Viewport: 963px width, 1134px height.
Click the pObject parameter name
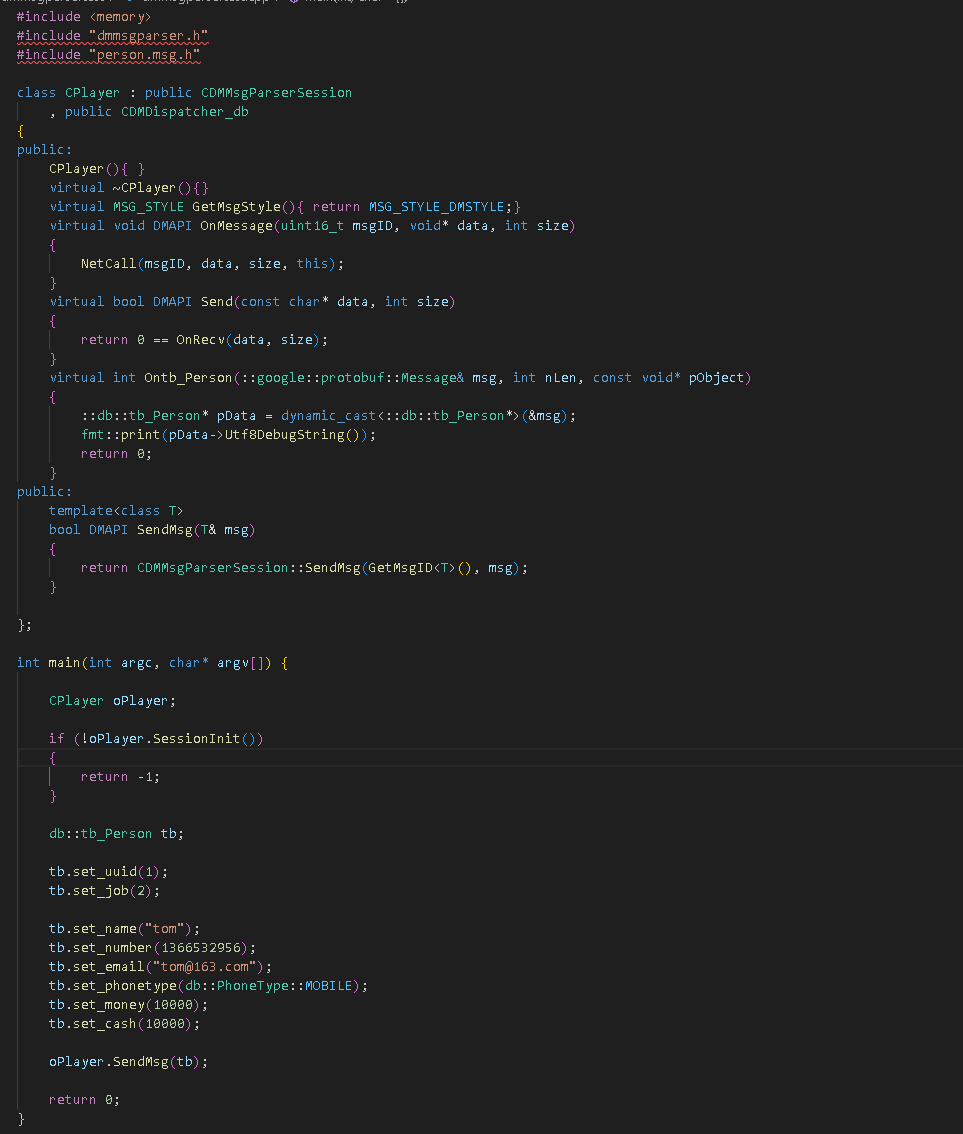click(716, 378)
